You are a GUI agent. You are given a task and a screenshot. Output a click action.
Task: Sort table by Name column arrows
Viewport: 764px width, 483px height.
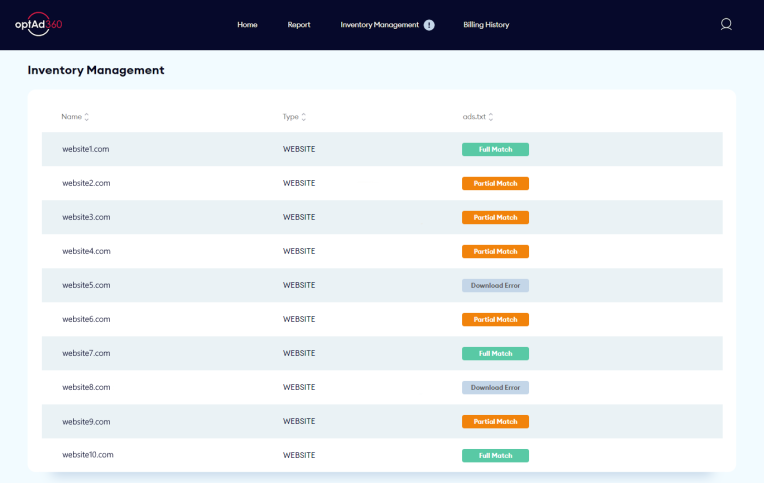[87, 117]
